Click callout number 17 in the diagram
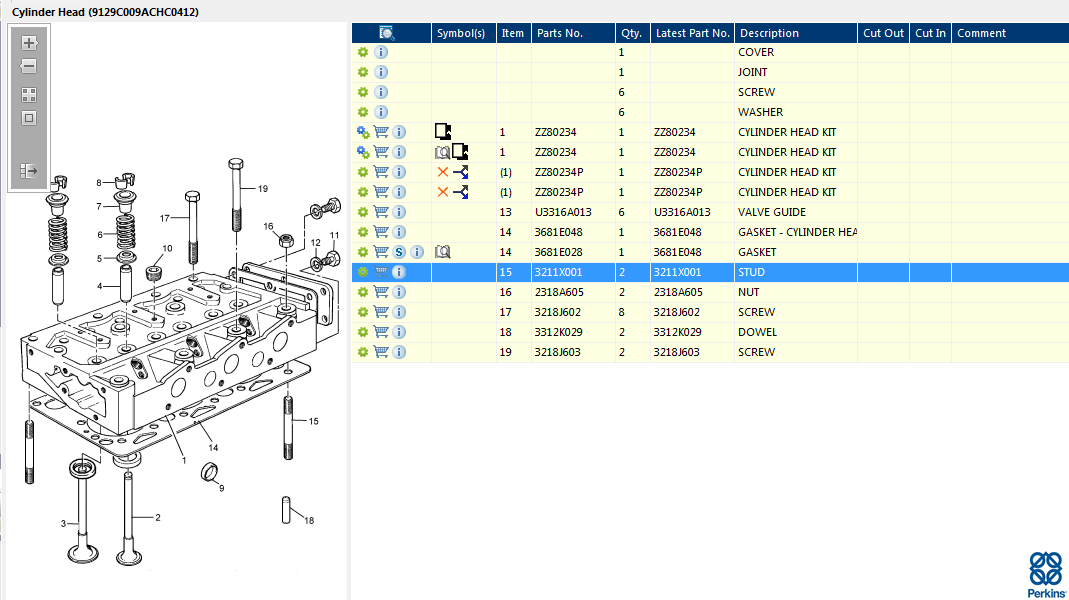Viewport: 1069px width, 600px height. click(164, 218)
